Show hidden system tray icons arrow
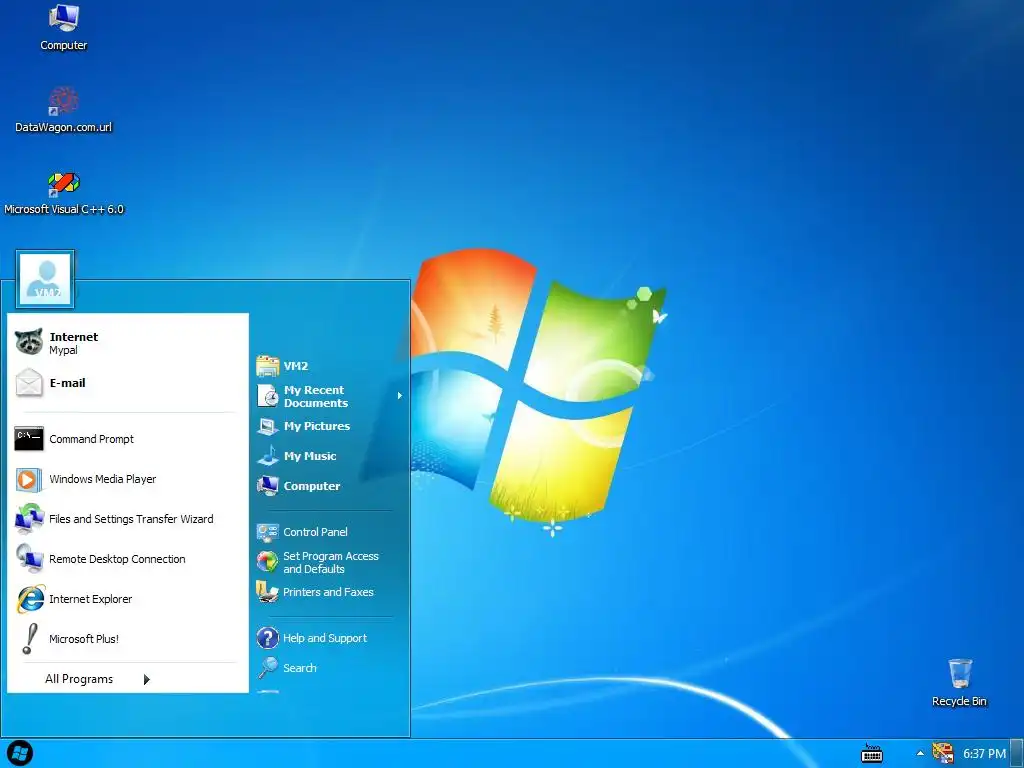1024x768 pixels. tap(920, 754)
